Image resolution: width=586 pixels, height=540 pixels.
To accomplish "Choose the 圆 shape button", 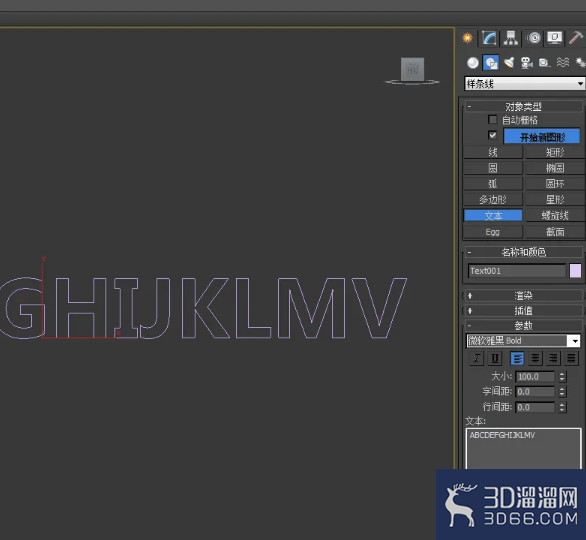I will tap(493, 168).
